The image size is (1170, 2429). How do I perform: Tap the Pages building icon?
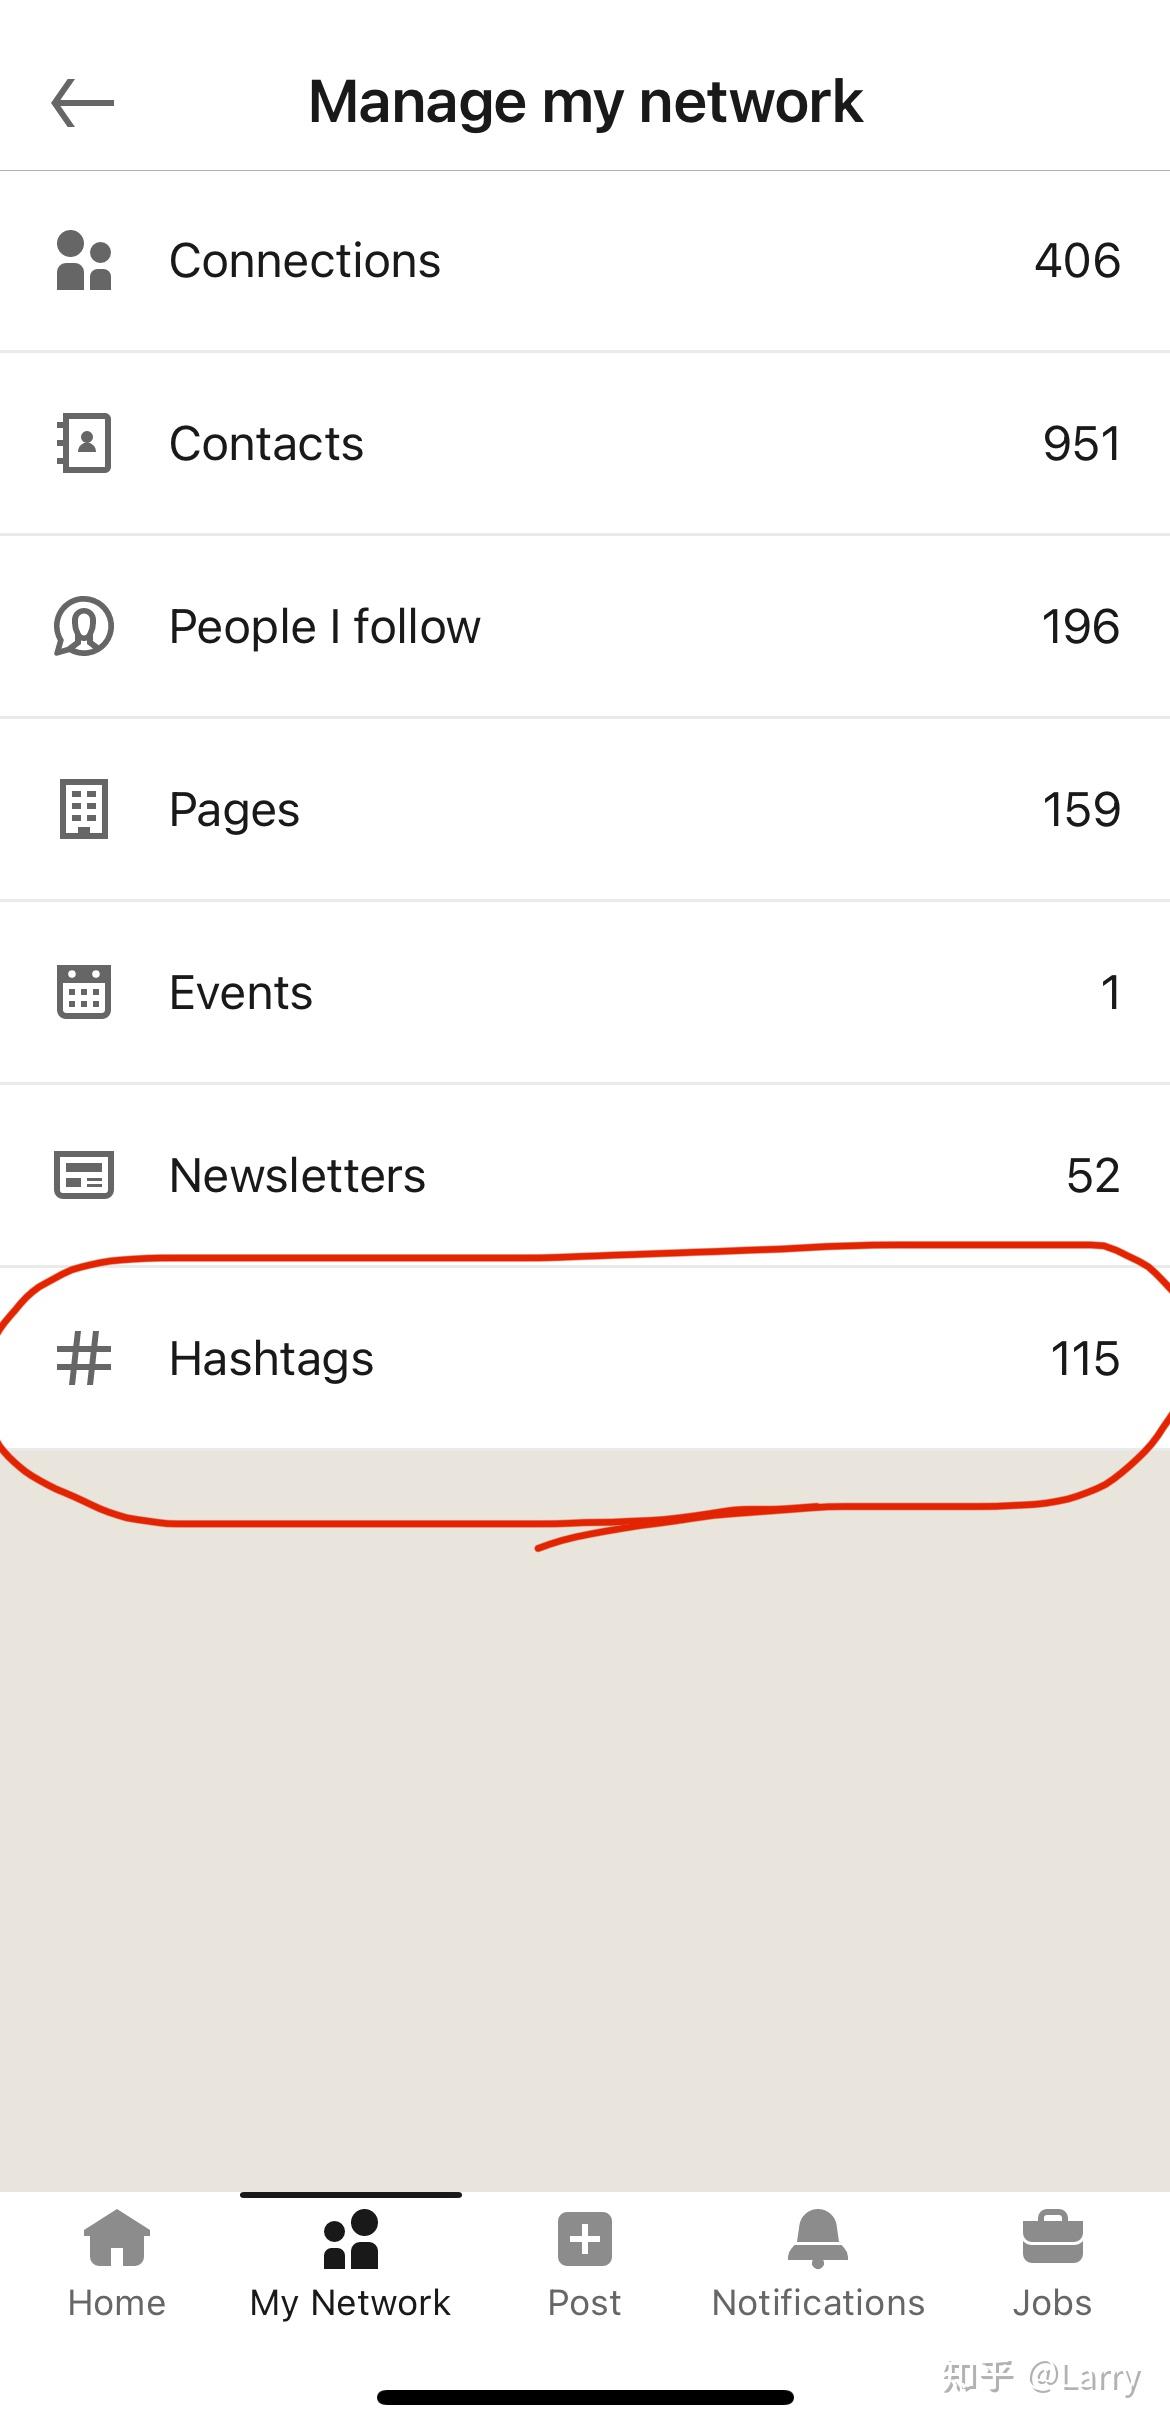84,809
